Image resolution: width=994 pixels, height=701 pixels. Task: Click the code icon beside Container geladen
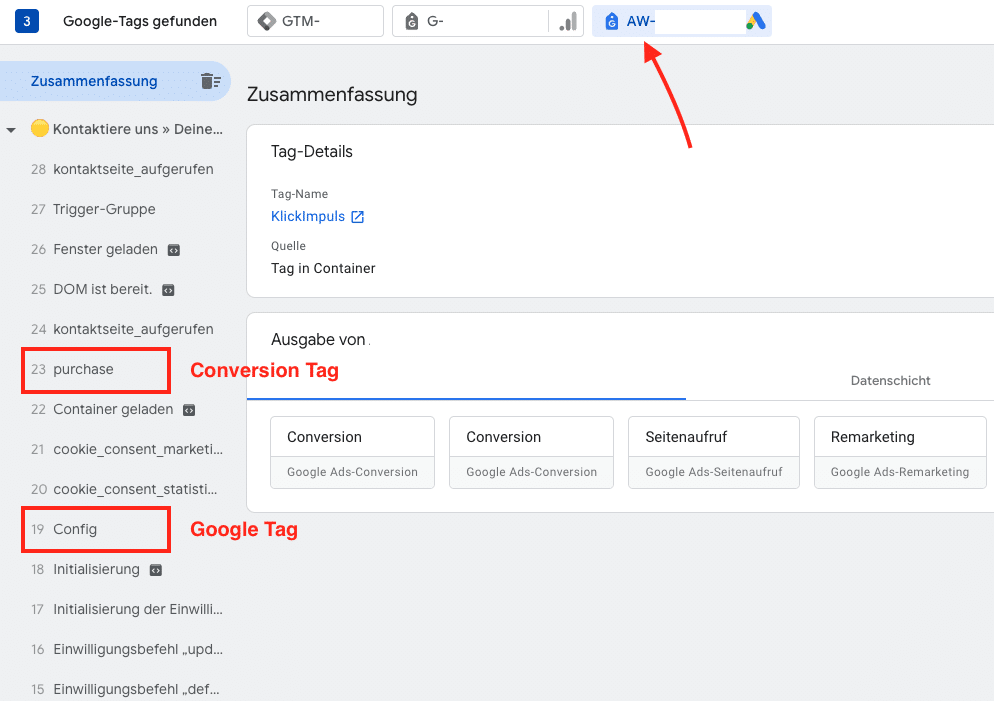click(189, 410)
